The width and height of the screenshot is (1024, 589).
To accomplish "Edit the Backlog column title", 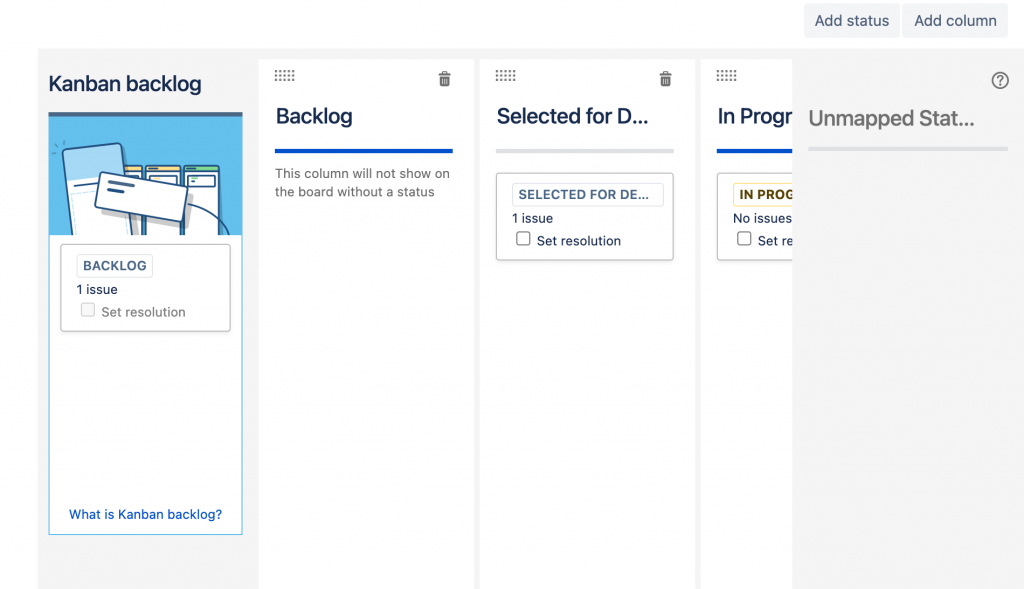I will tap(314, 116).
